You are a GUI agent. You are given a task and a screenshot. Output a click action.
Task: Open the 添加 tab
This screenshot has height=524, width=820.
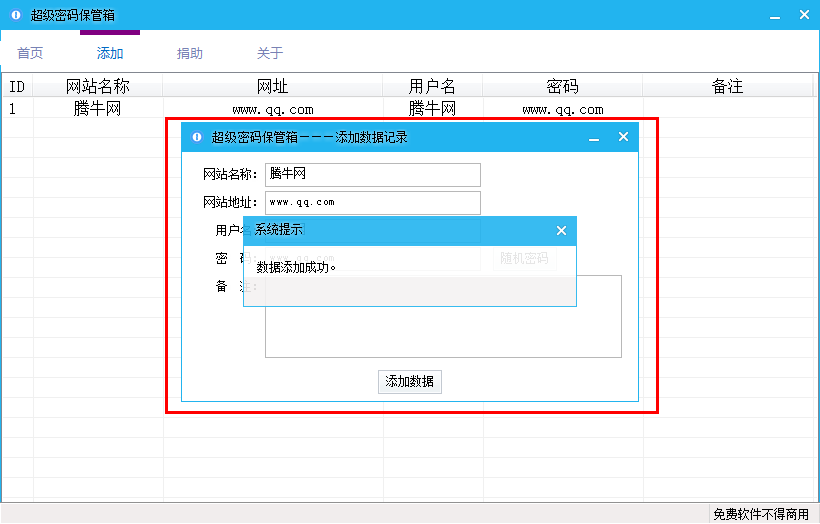pos(110,53)
